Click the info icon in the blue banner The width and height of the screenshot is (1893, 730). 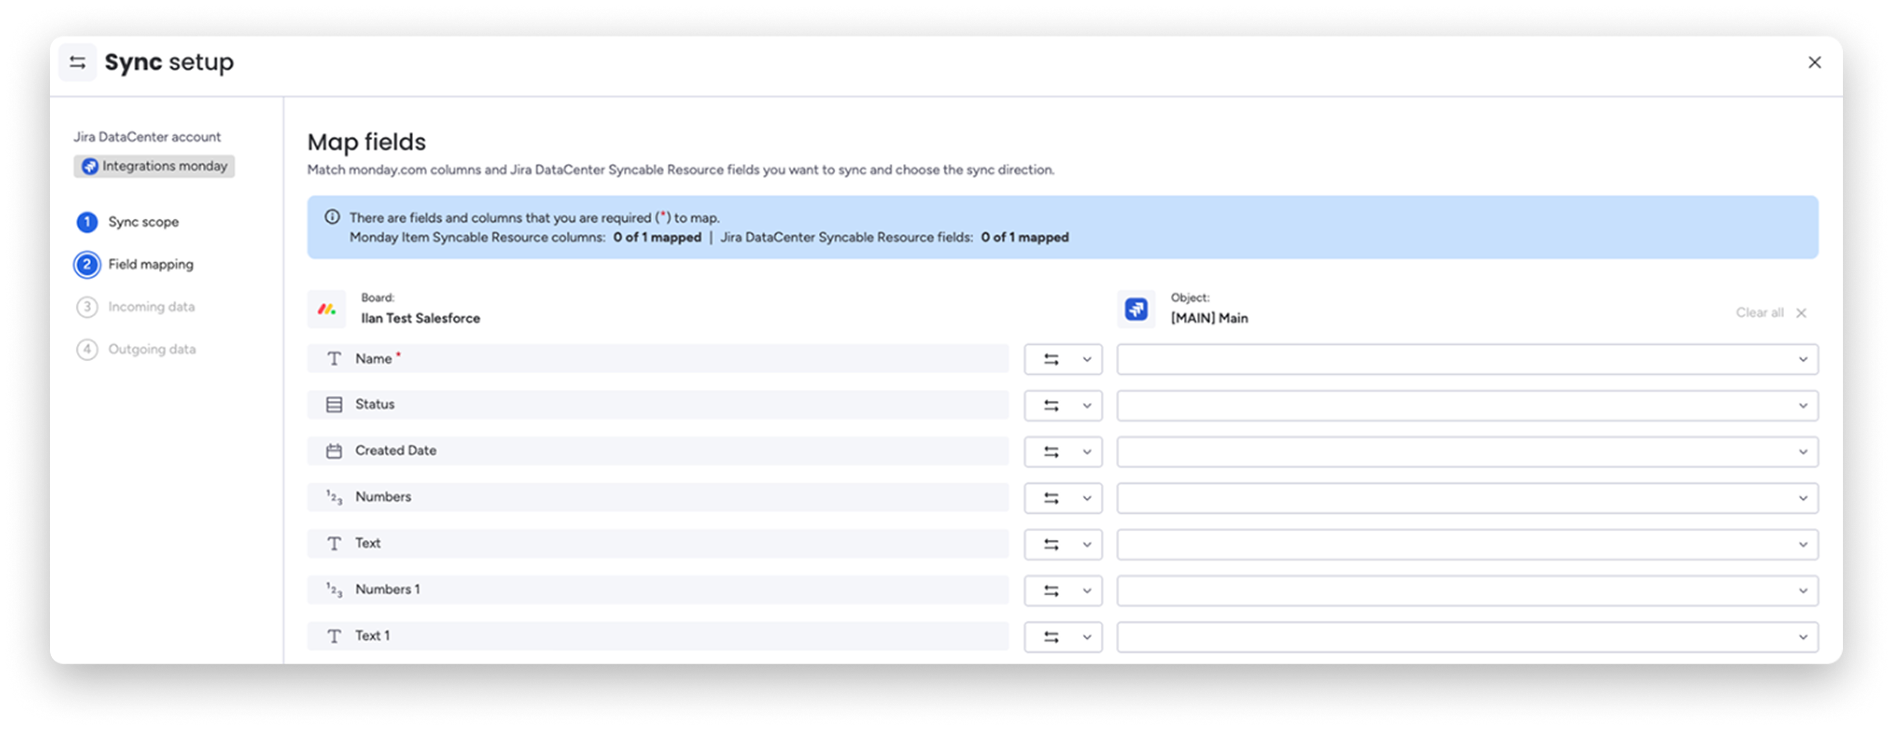(332, 217)
